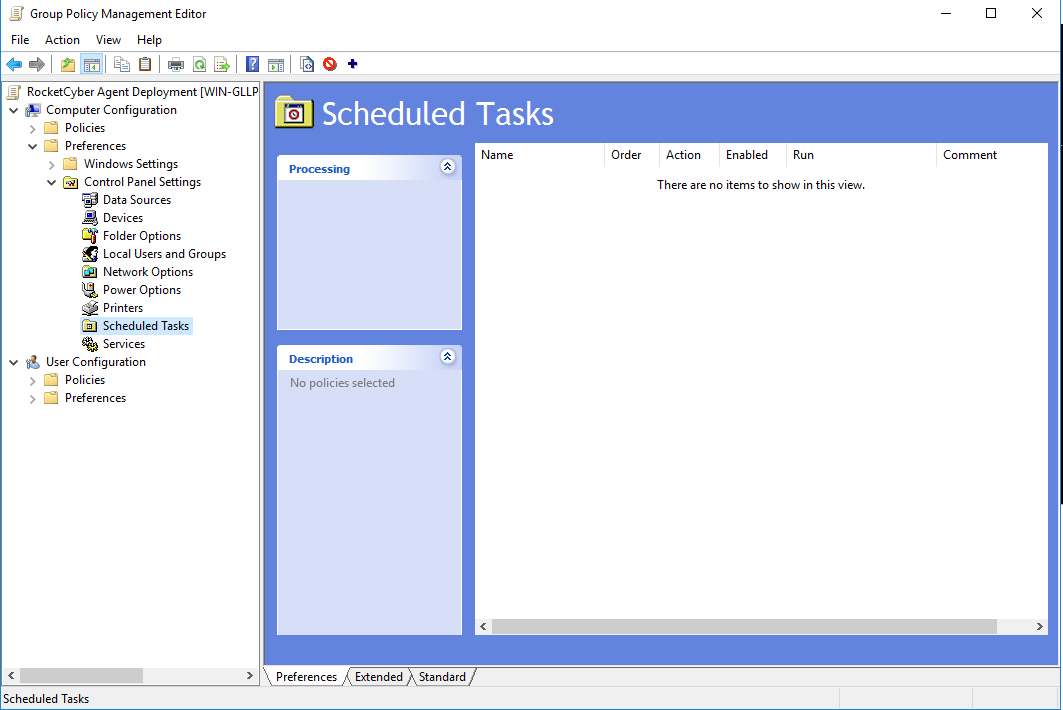The image size is (1063, 710).
Task: Click the Copy toolbar icon
Action: point(122,64)
